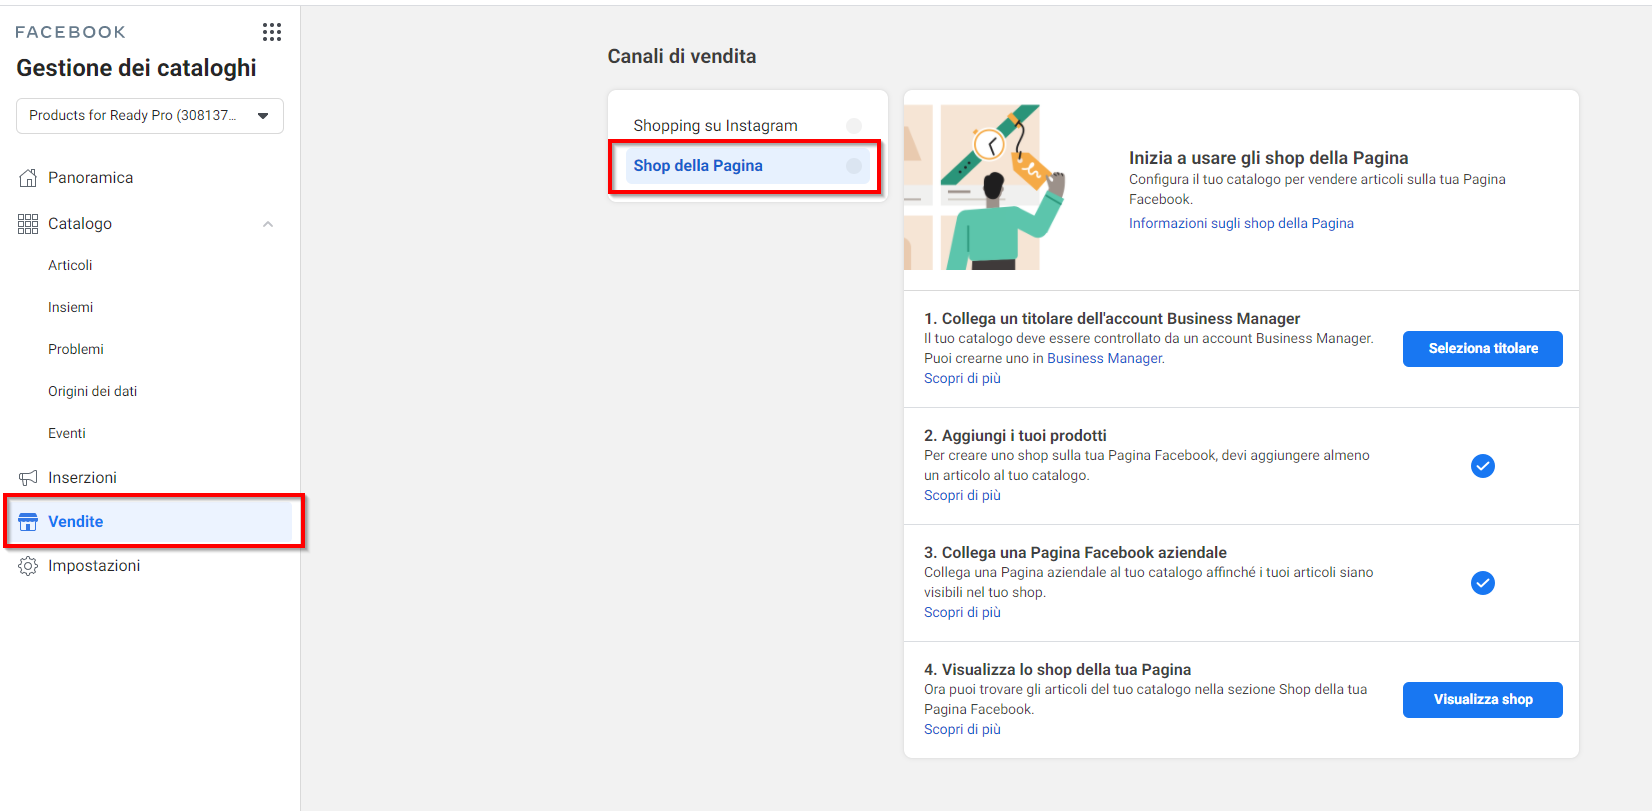
Task: Click the Seleziona titolare button
Action: pyautogui.click(x=1482, y=349)
